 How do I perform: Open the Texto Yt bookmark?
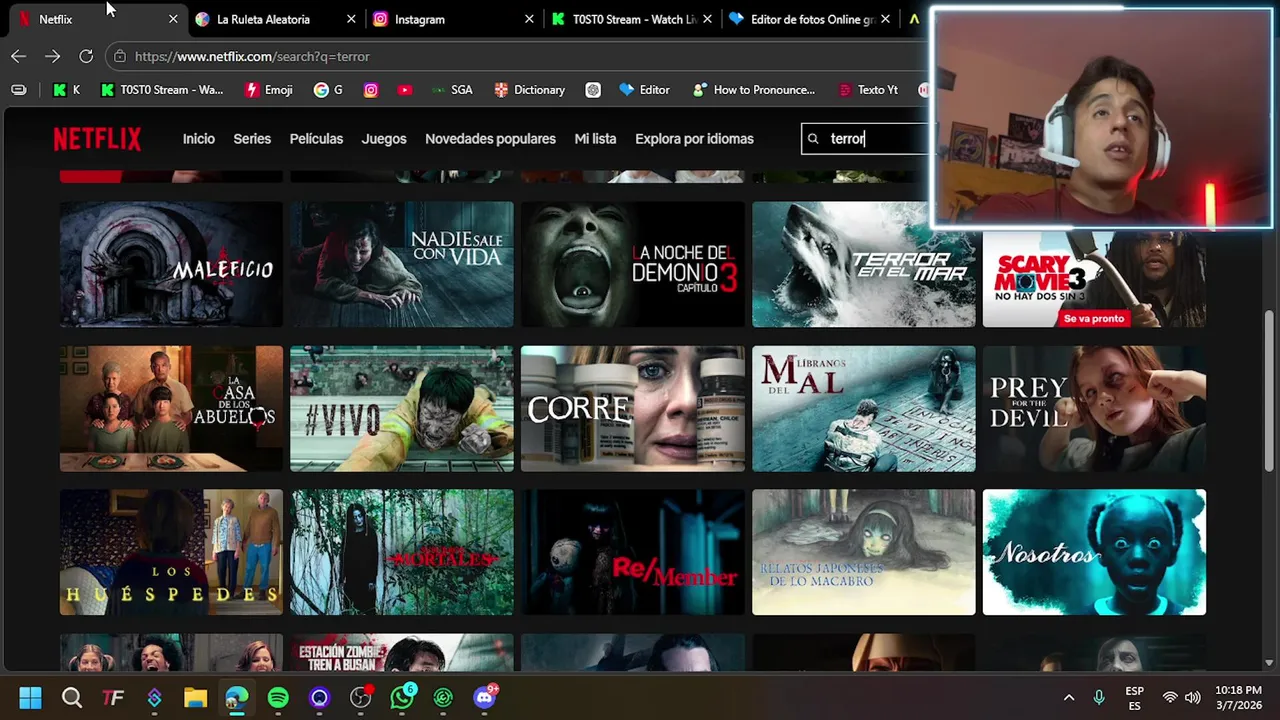pyautogui.click(x=868, y=90)
